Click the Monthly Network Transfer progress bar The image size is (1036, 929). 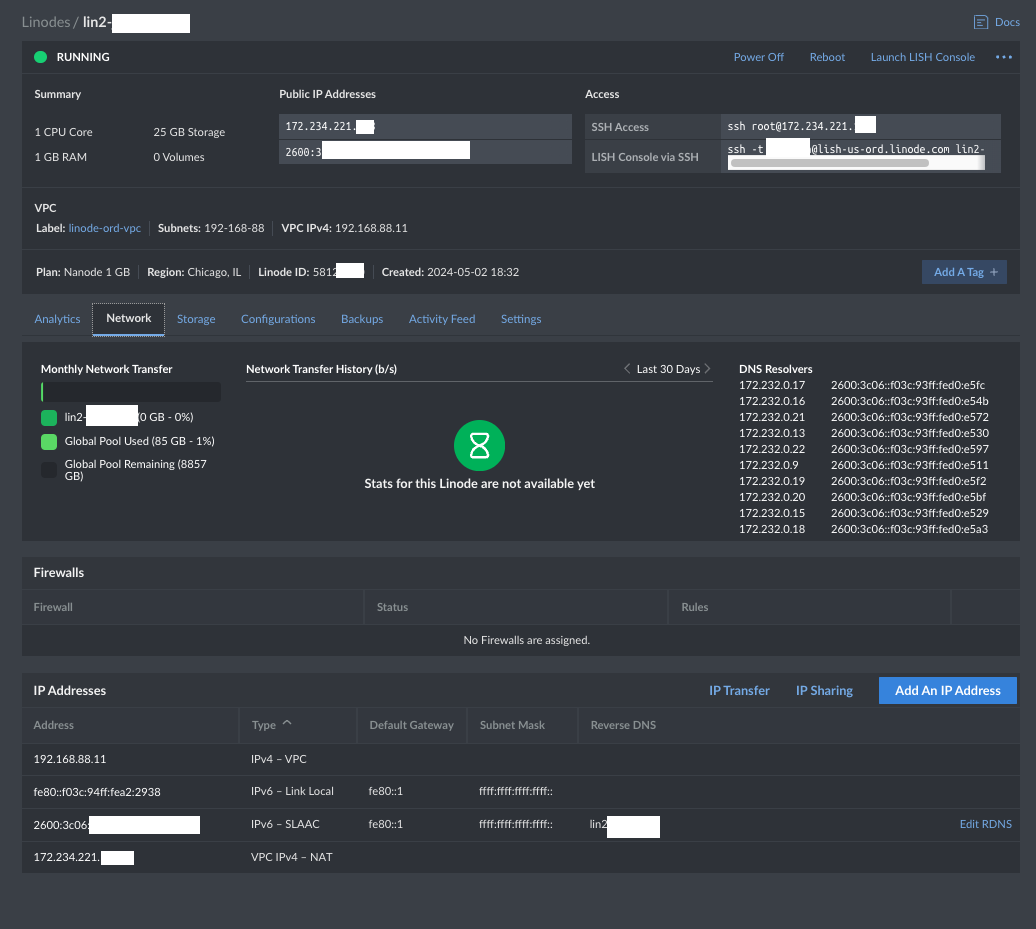(131, 392)
